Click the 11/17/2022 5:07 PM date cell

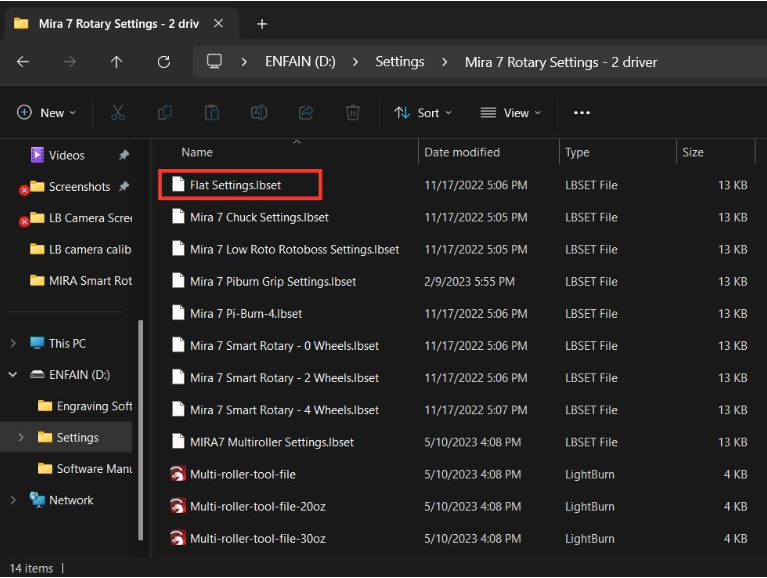click(x=476, y=410)
